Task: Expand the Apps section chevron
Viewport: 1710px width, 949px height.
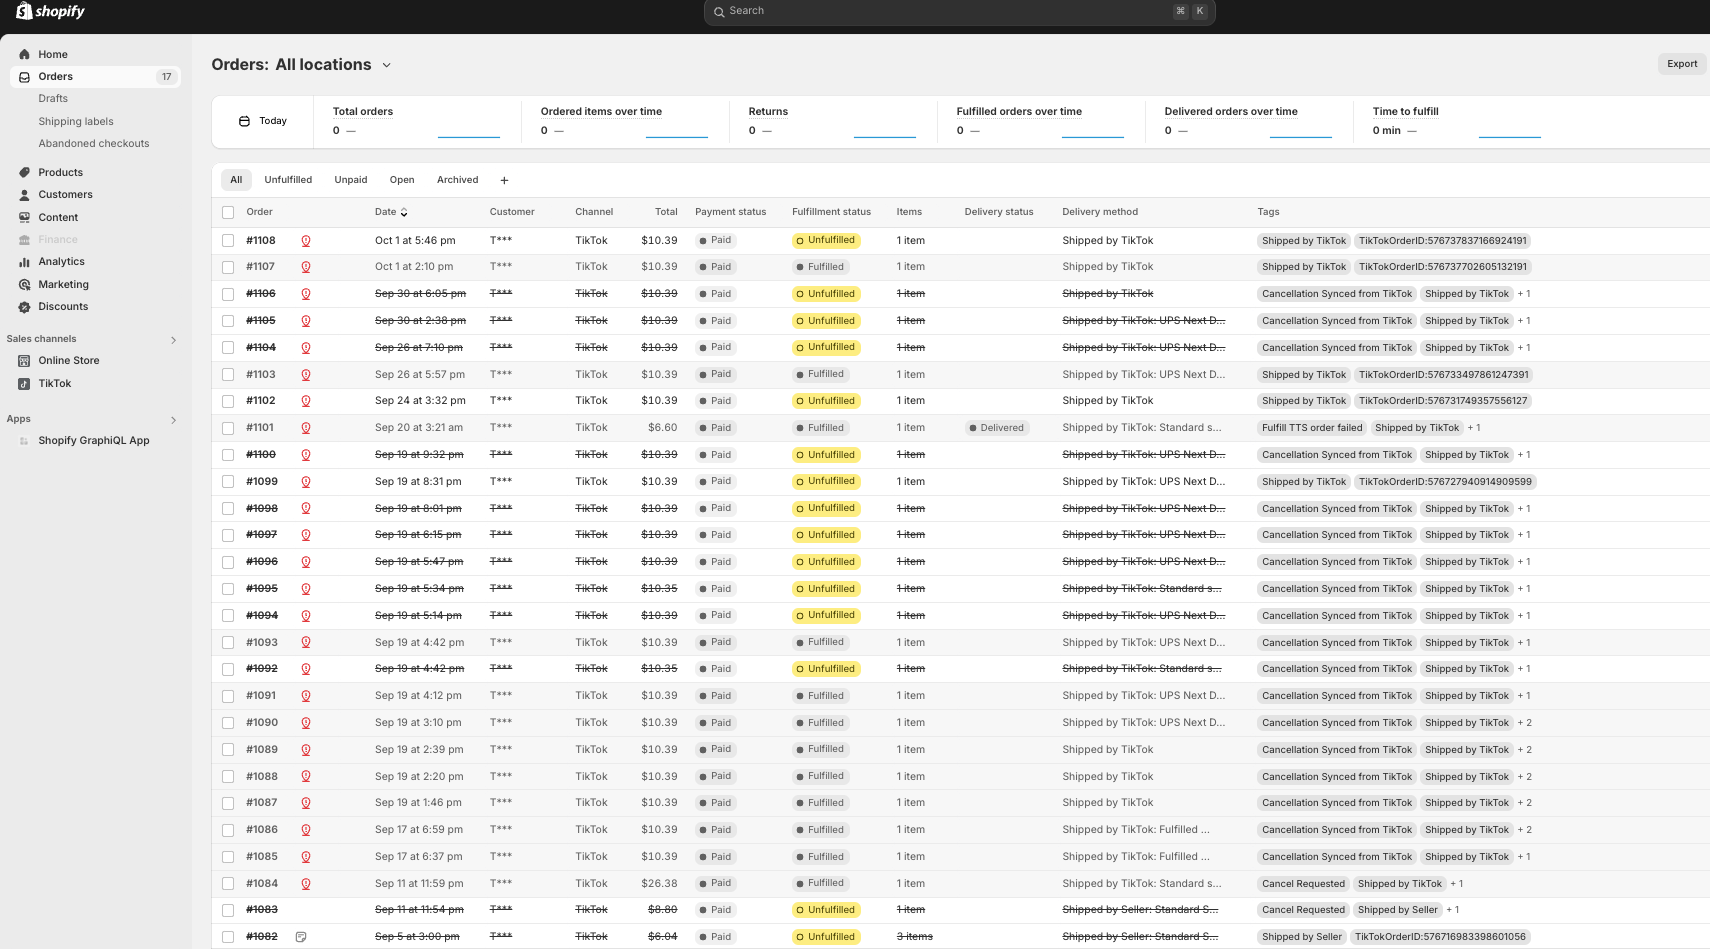Action: [x=174, y=420]
